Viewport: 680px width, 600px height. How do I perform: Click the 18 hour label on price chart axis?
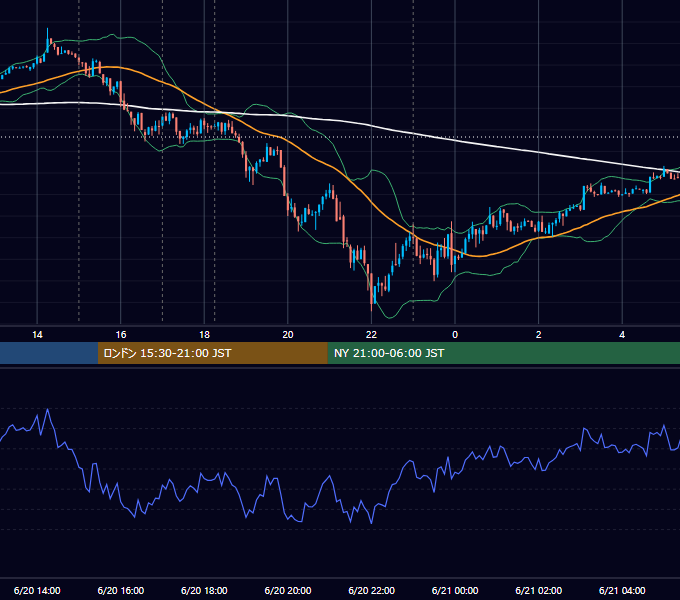pyautogui.click(x=204, y=335)
